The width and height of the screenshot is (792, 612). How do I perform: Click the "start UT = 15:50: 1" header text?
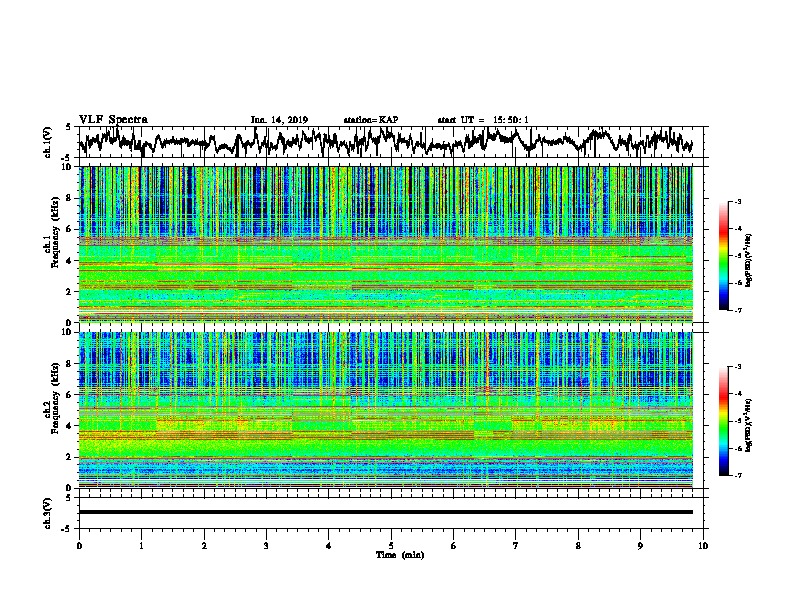click(483, 120)
